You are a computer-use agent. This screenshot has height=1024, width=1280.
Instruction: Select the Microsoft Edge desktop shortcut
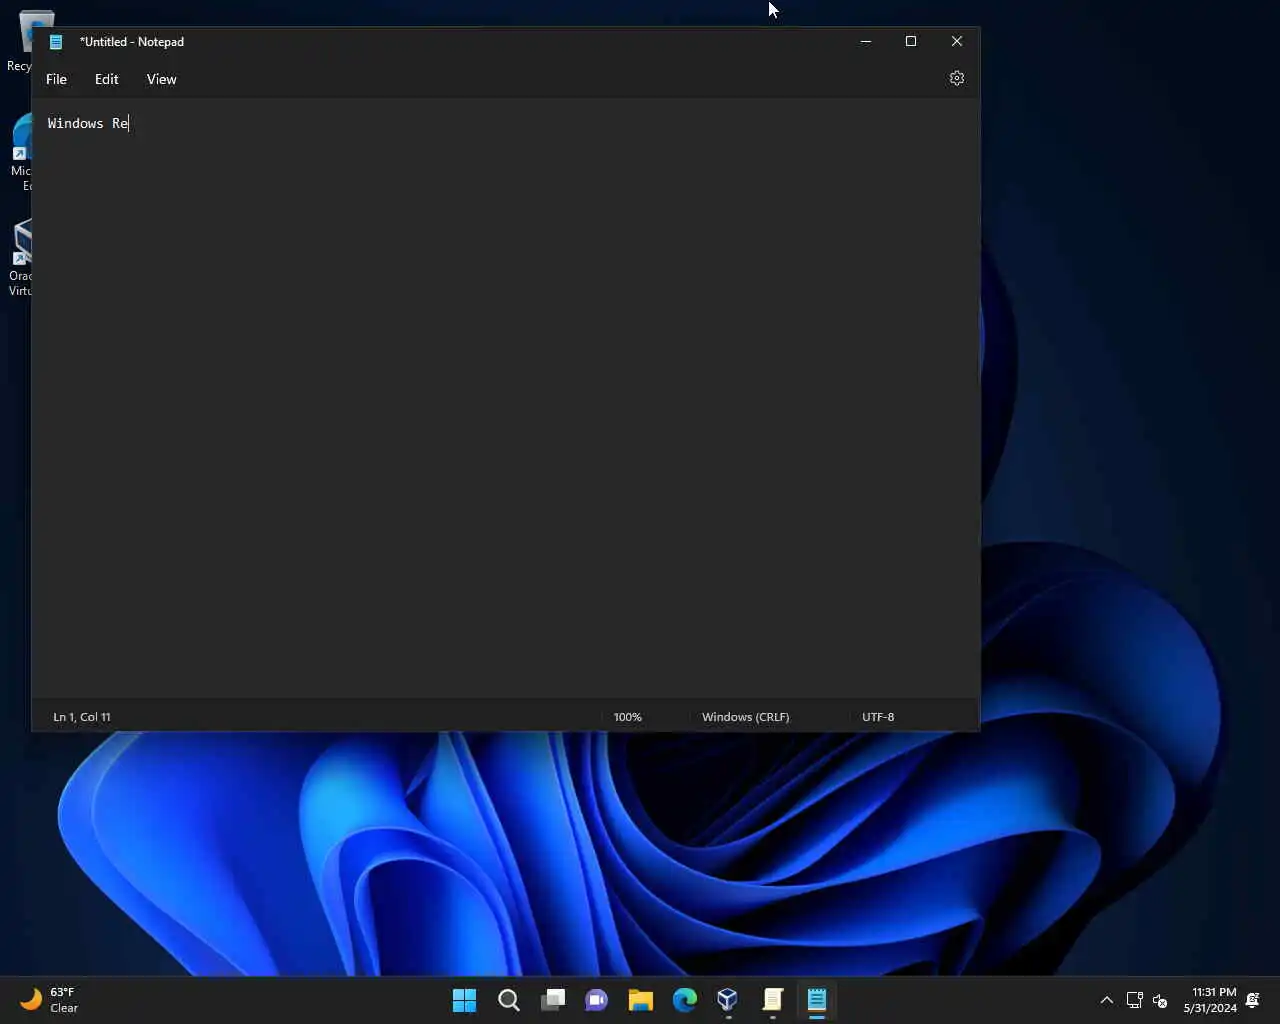coord(20,152)
